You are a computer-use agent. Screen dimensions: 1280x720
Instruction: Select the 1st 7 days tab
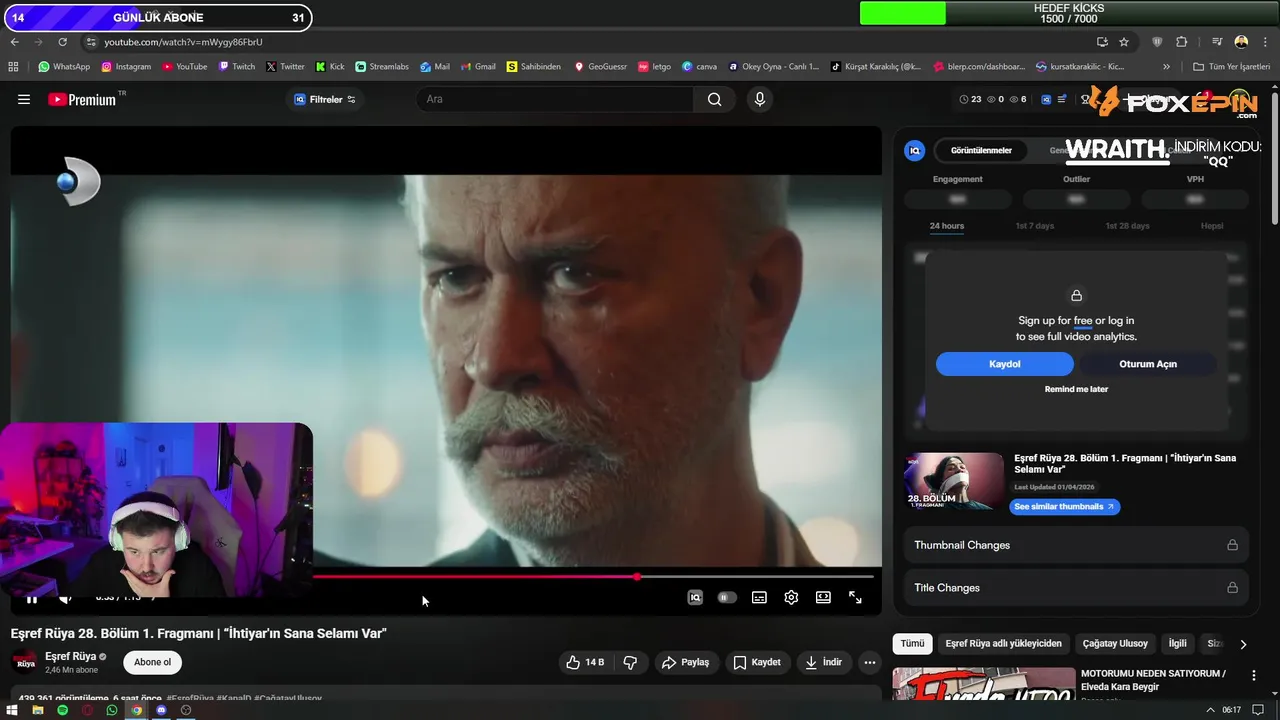click(1035, 226)
